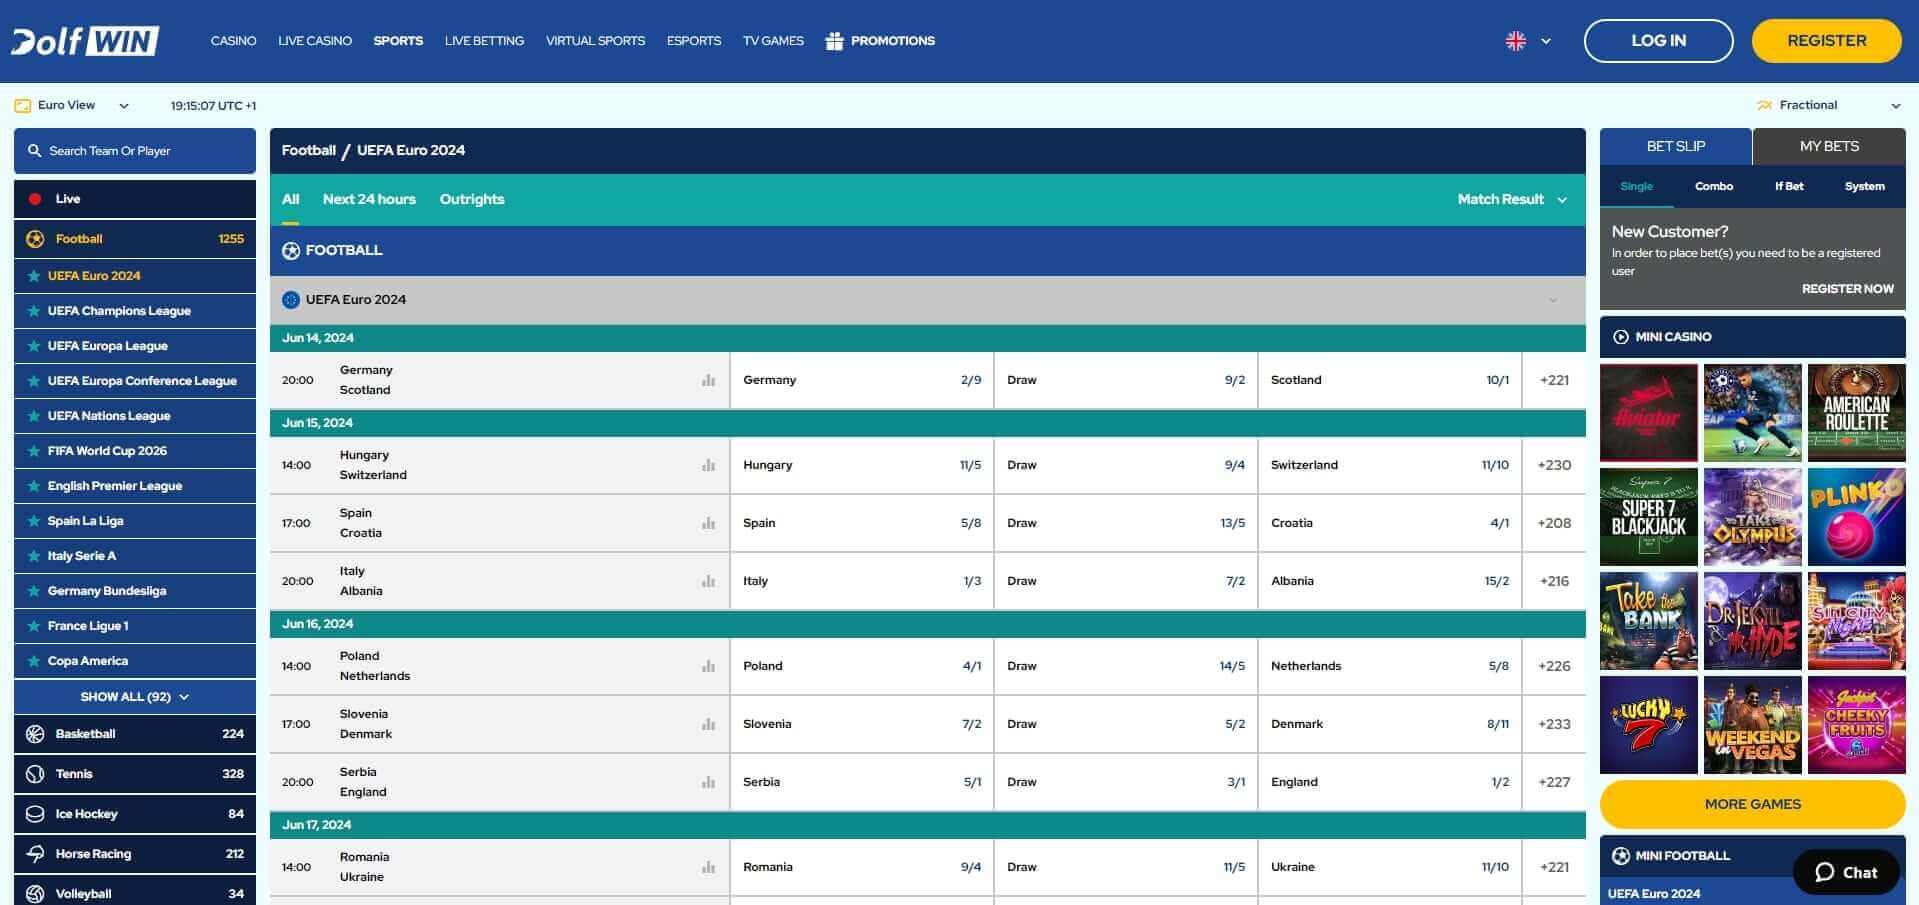Click the yellow REGISTER button
1919x905 pixels.
[x=1826, y=41]
